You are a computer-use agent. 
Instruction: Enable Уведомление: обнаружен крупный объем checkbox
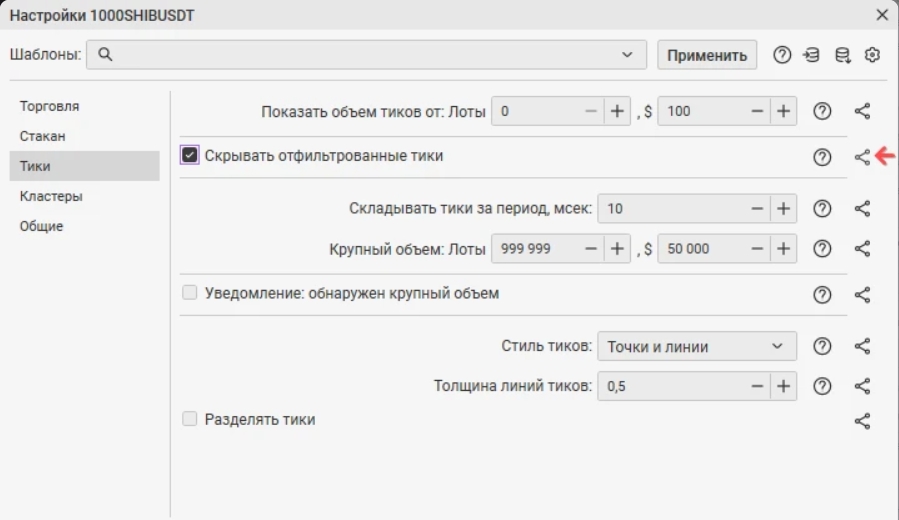189,293
